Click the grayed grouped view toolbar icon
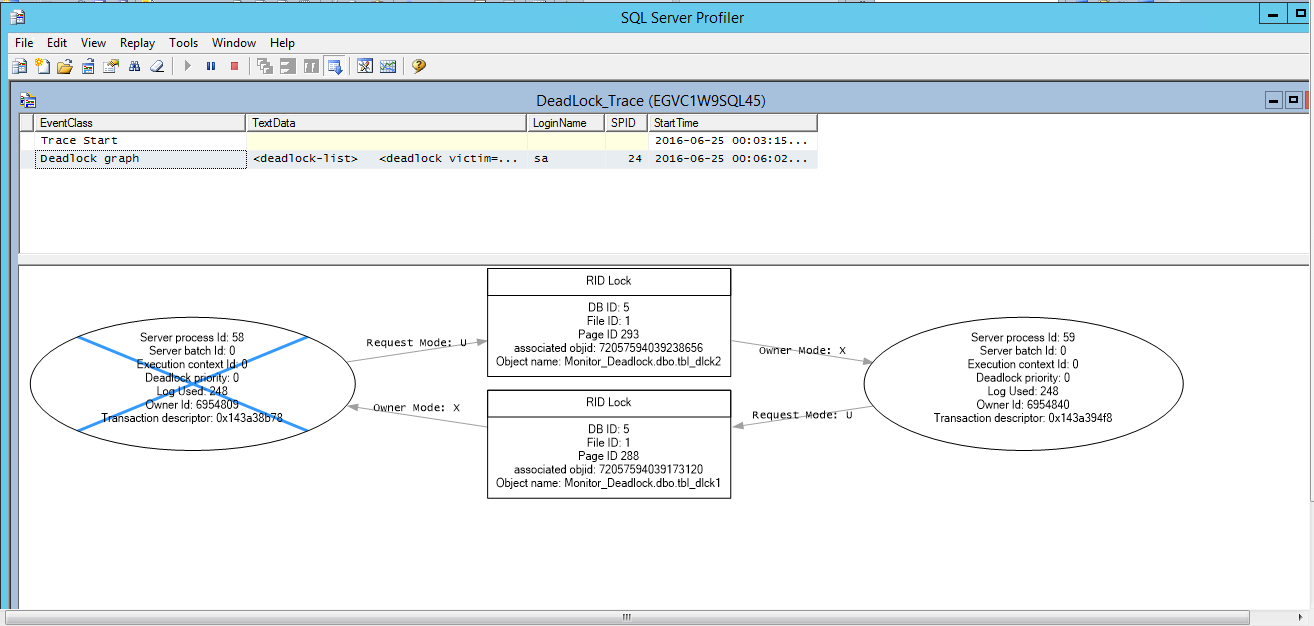This screenshot has width=1314, height=626. tap(288, 66)
